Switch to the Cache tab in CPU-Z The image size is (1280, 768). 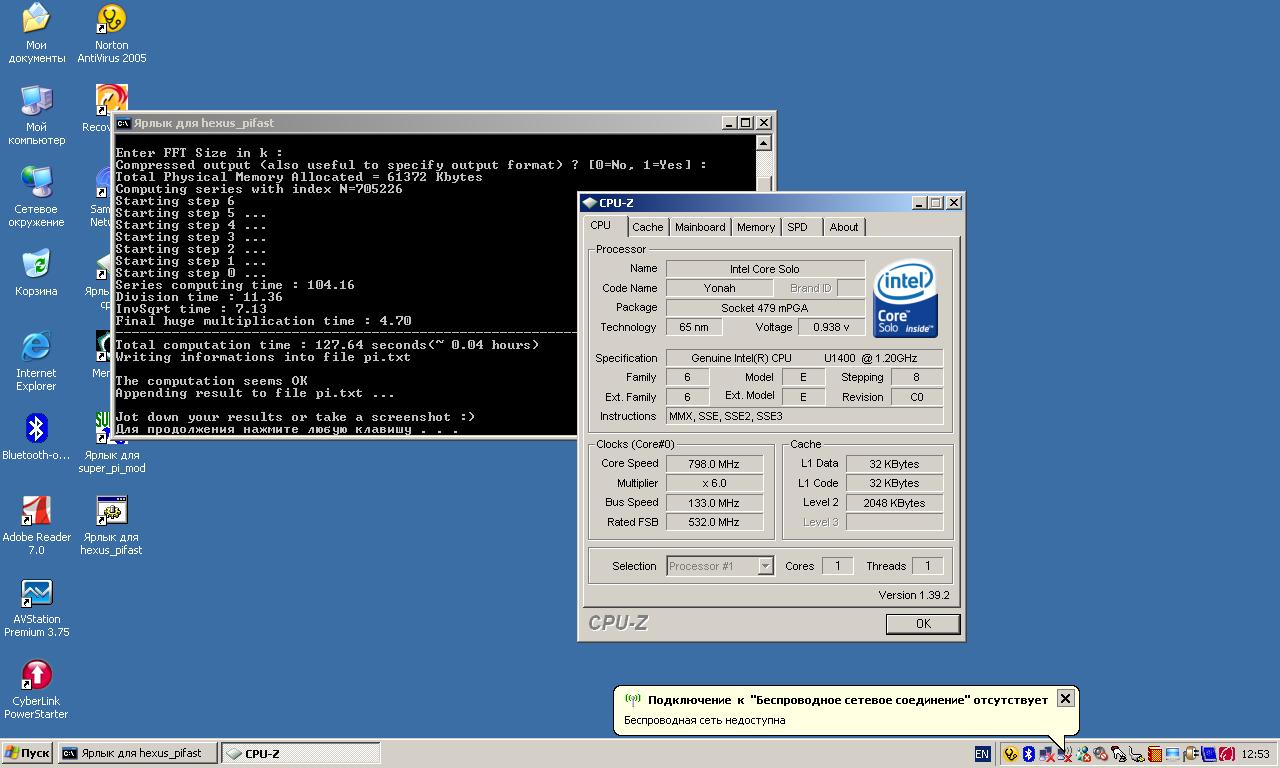pos(647,227)
